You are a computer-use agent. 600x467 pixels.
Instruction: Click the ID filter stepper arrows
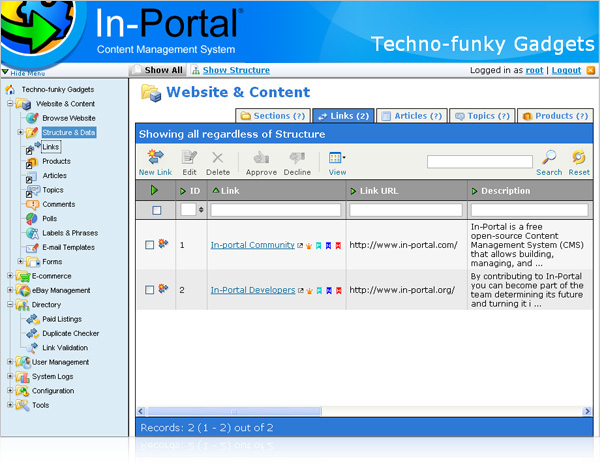pos(201,210)
